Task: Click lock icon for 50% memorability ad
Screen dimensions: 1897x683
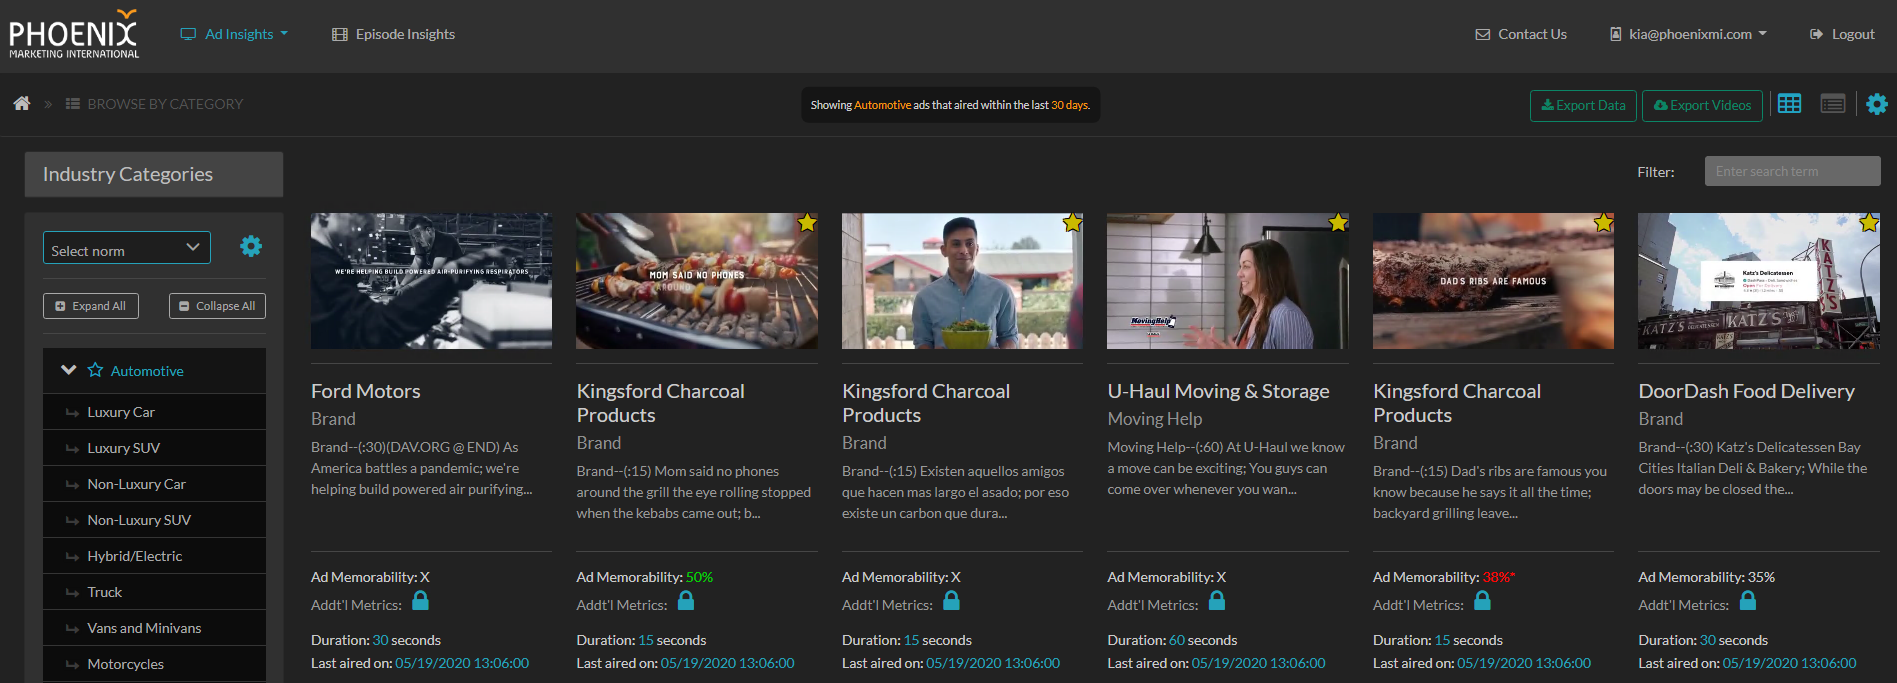Action: pyautogui.click(x=686, y=600)
